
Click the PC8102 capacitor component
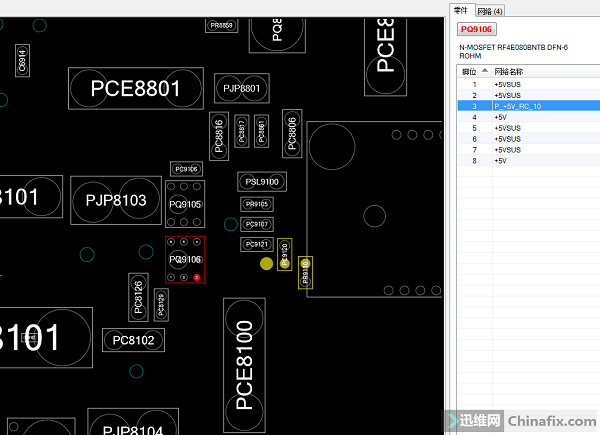[133, 340]
